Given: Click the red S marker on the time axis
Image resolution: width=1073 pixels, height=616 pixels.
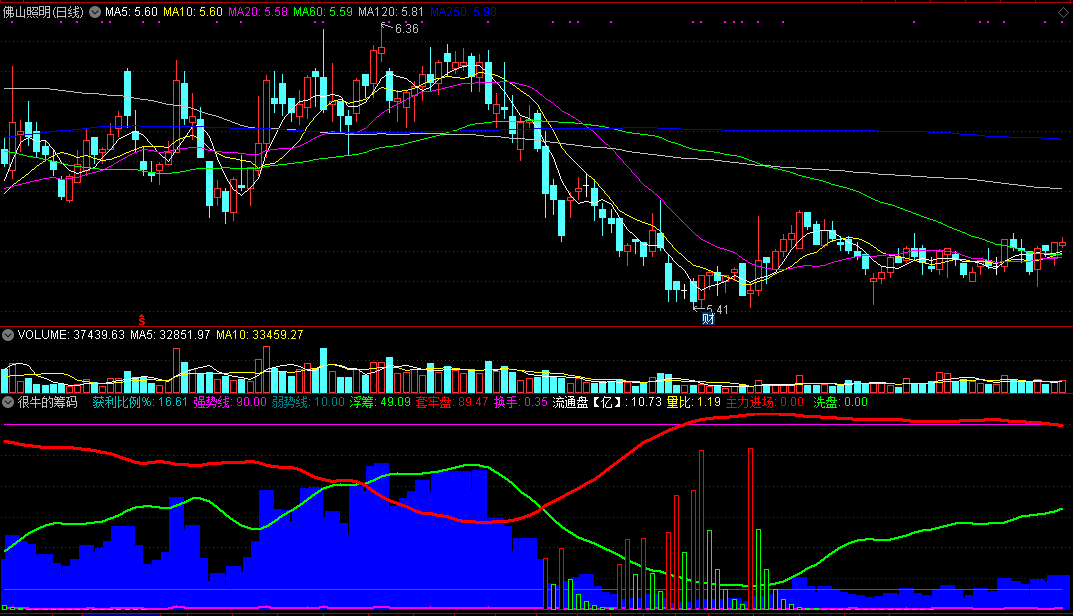Looking at the screenshot, I should 142,320.
